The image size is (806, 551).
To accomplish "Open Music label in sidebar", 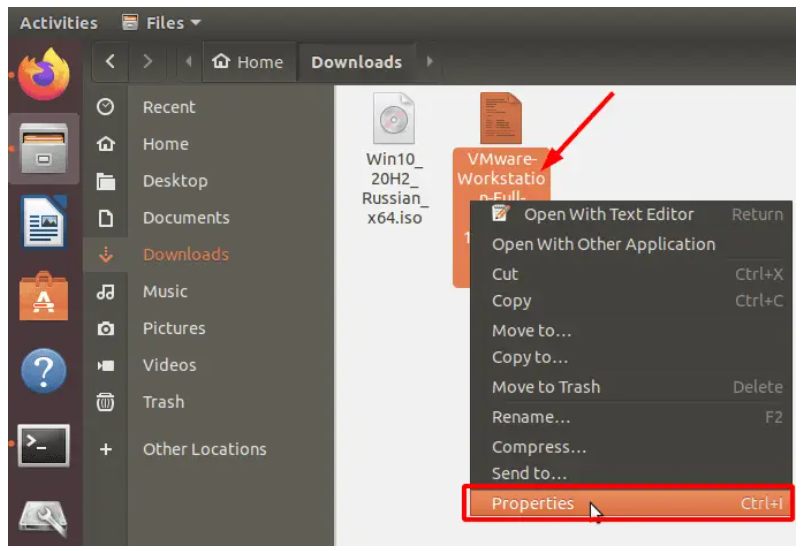I will point(165,291).
